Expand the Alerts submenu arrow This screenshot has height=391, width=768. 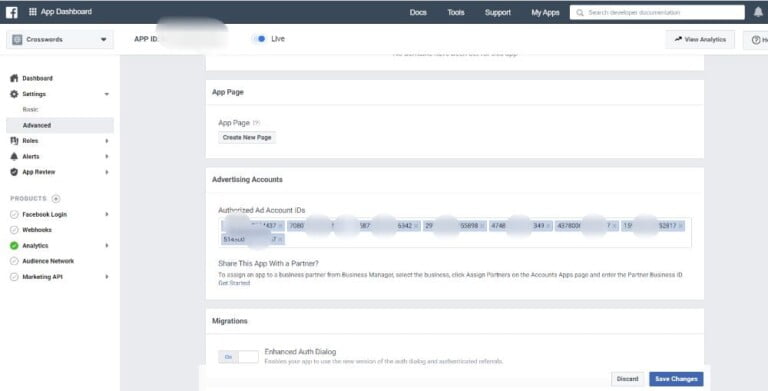point(106,156)
